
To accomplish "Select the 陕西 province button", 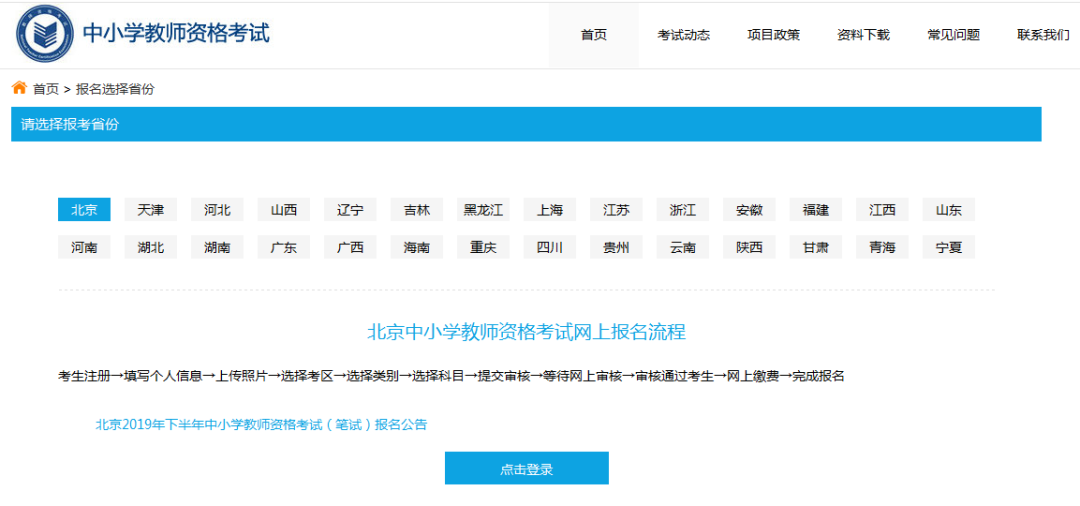I will click(x=749, y=247).
